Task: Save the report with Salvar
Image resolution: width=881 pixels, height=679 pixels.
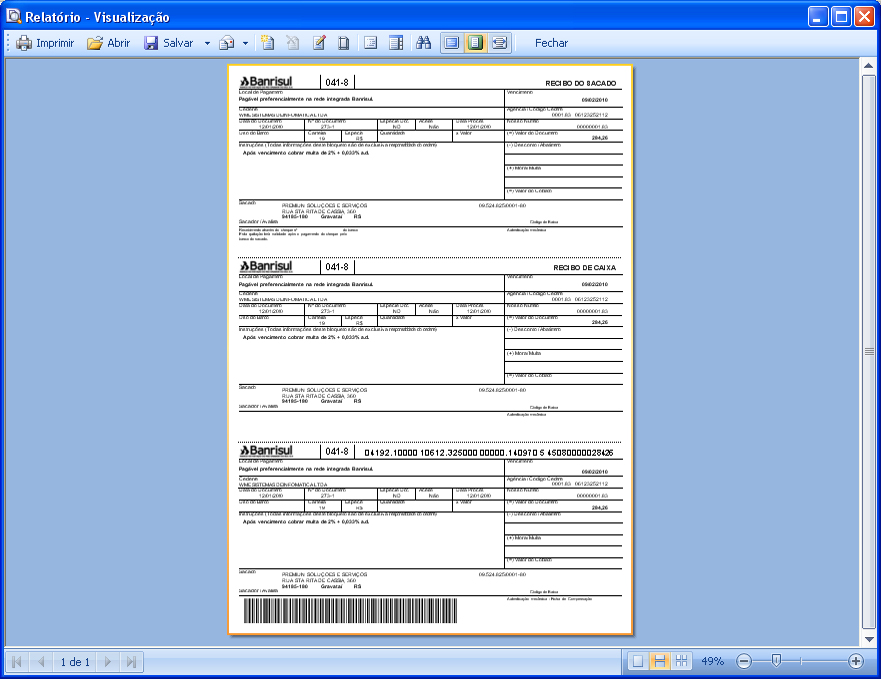Action: [168, 43]
